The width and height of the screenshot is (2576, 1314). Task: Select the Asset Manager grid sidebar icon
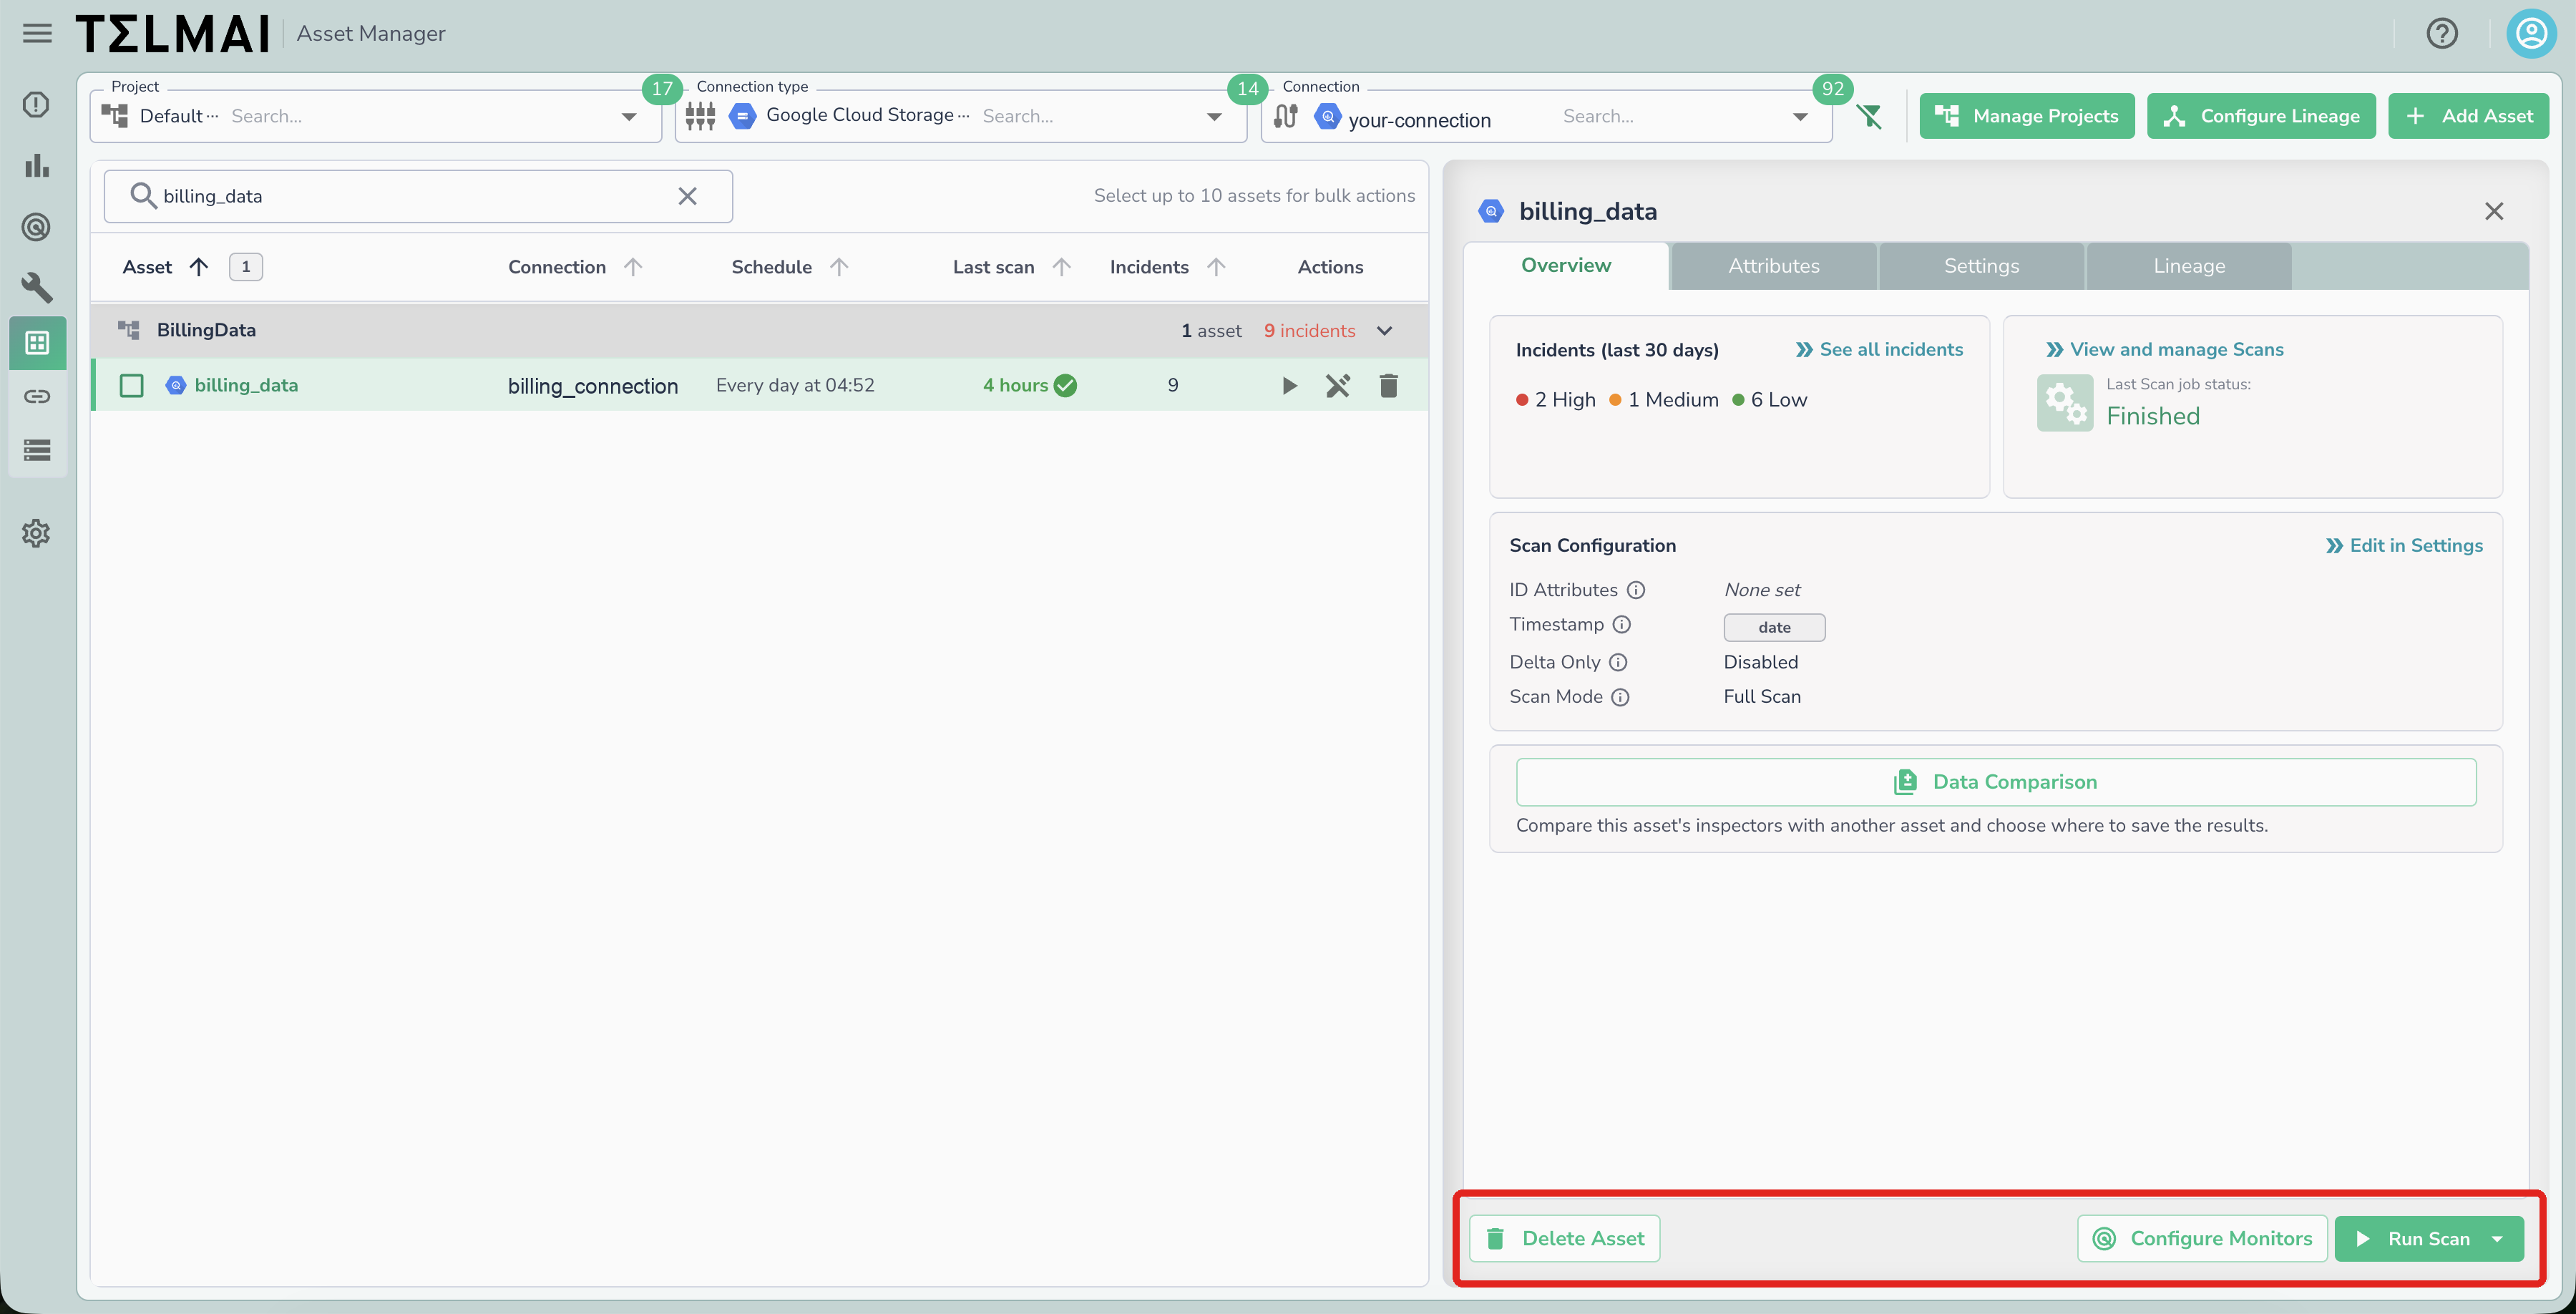tap(37, 343)
